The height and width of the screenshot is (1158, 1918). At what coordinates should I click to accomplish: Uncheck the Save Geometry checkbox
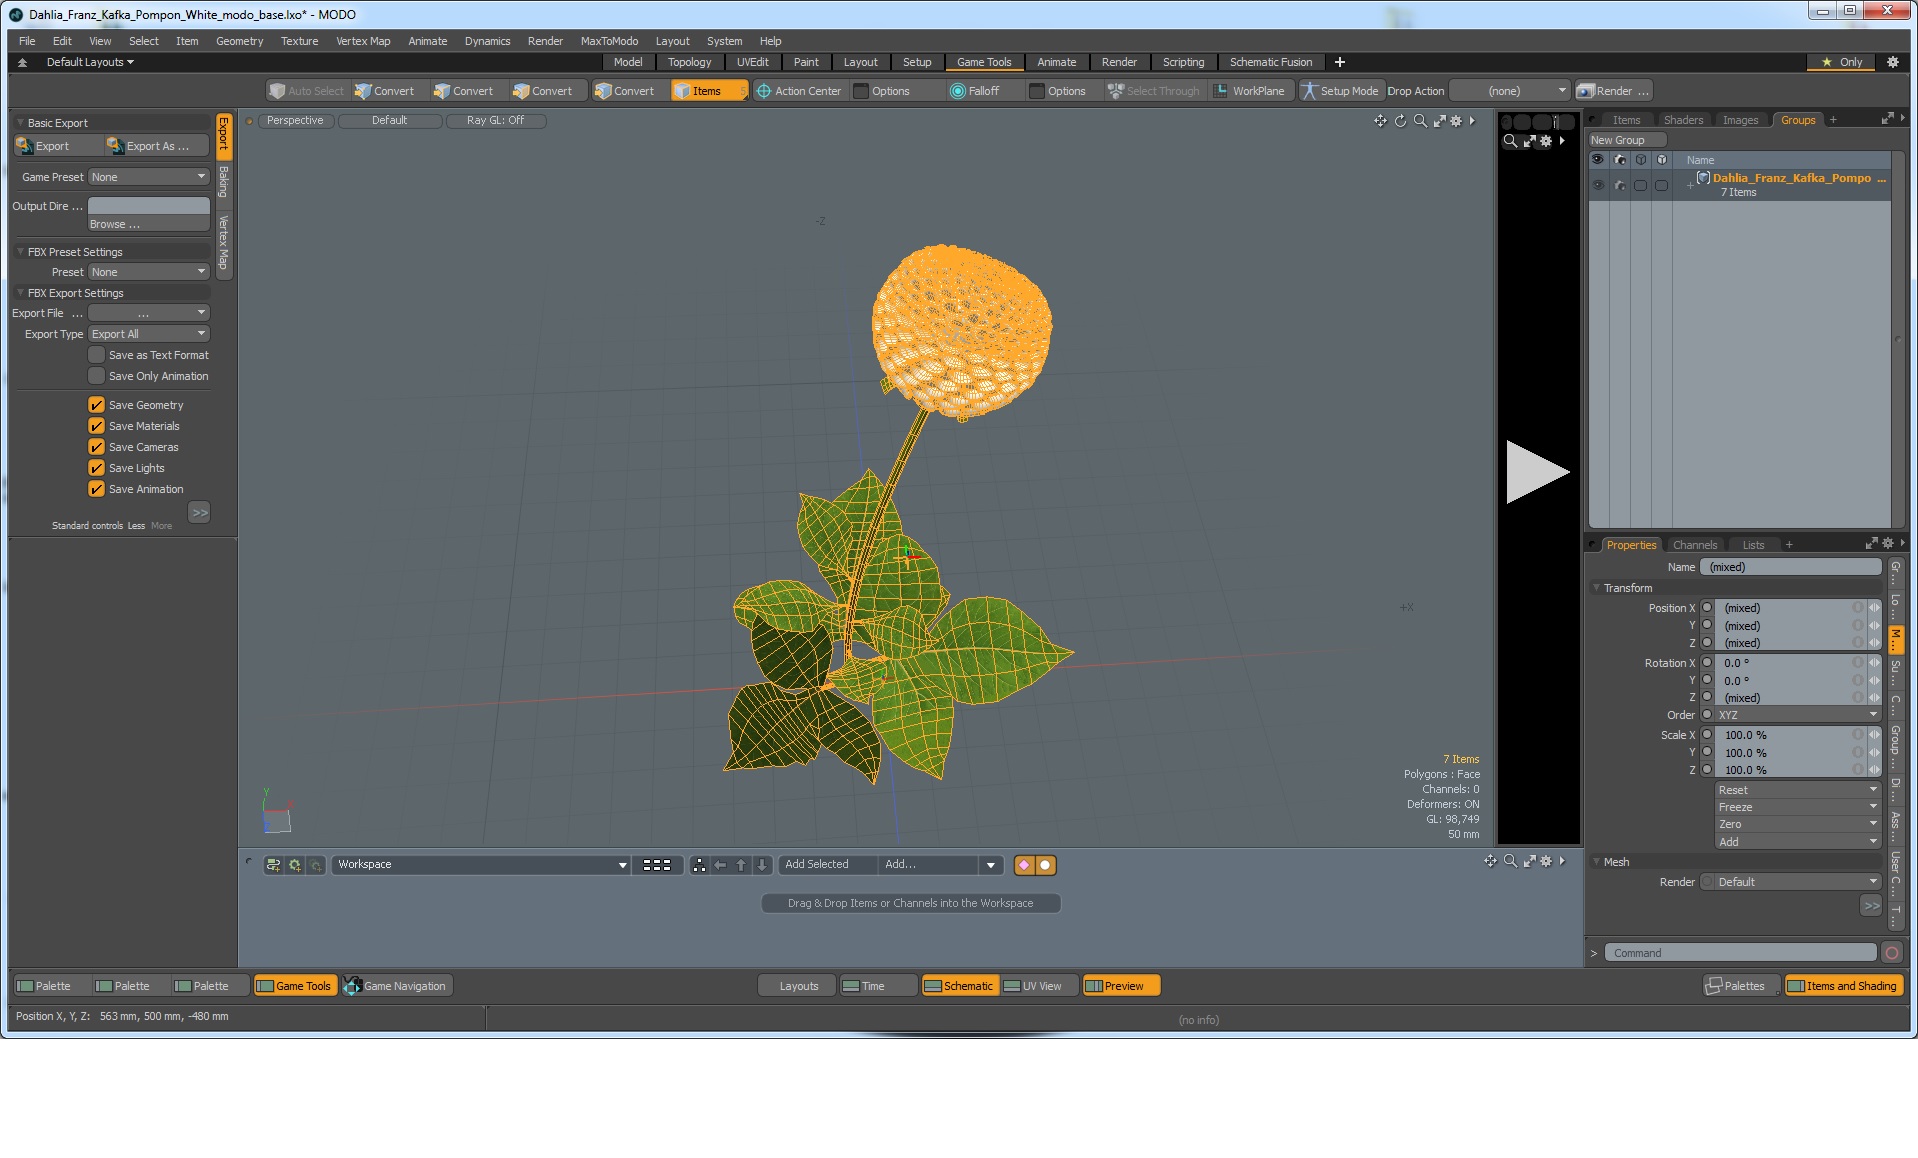[x=97, y=405]
